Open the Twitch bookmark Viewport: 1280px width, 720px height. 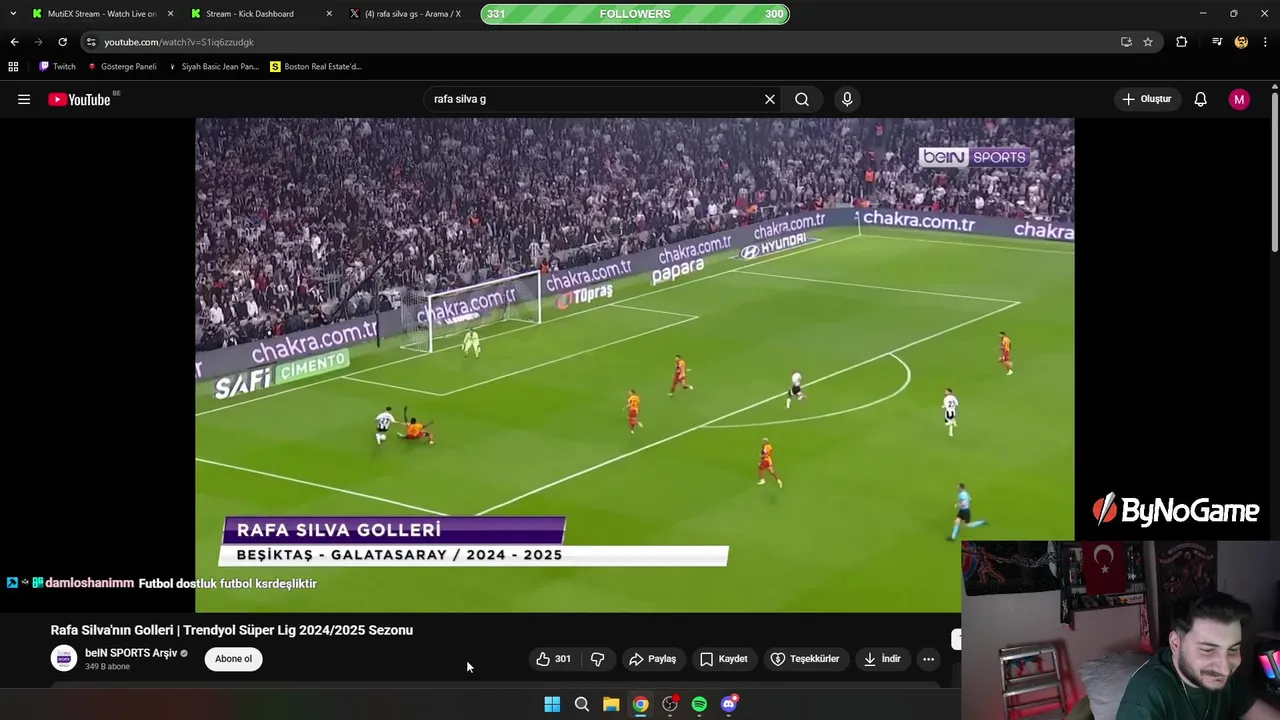pos(57,66)
